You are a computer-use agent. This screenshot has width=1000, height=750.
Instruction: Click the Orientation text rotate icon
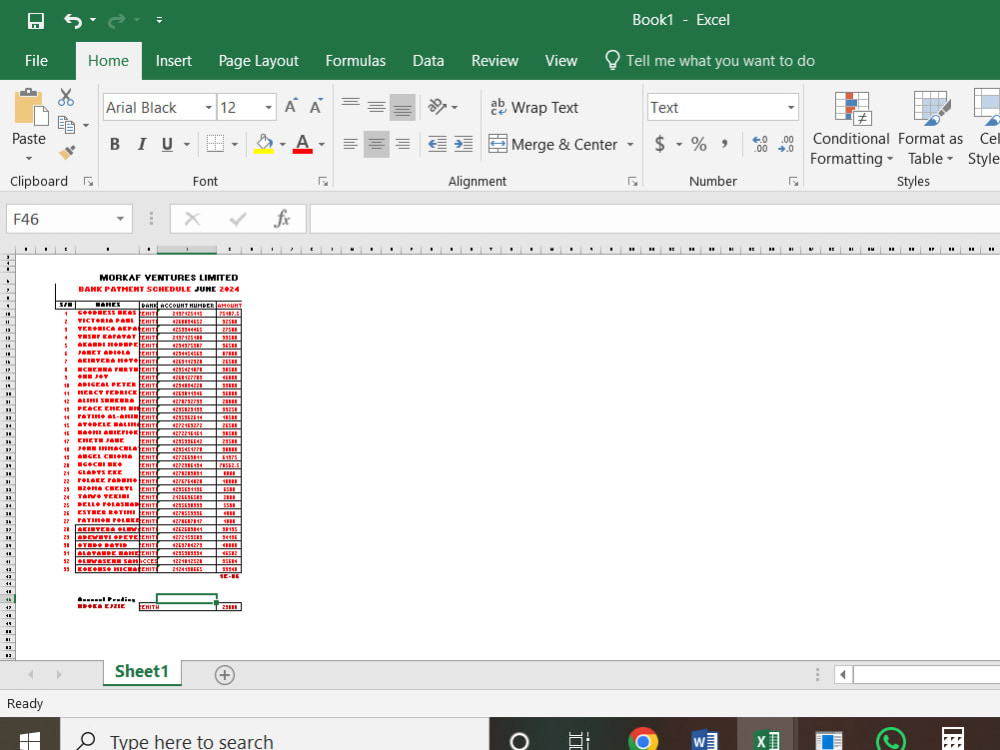point(438,107)
